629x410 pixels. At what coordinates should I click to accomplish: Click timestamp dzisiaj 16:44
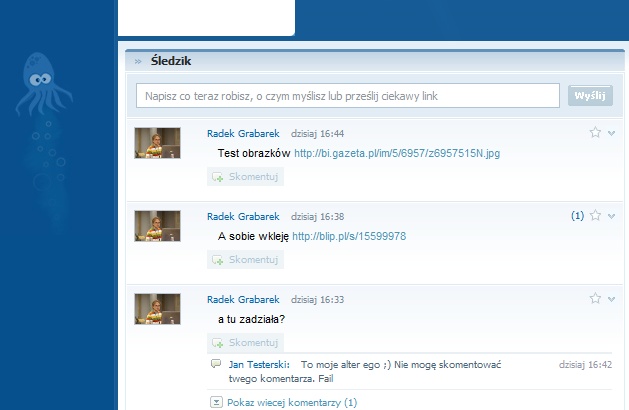click(x=317, y=134)
